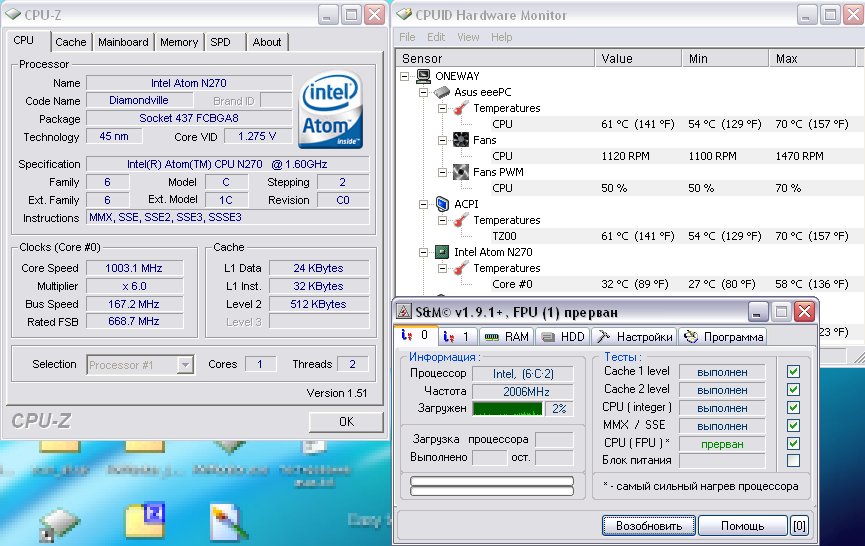Click the OK button in CPU-Z
The height and width of the screenshot is (546, 865).
click(x=346, y=422)
